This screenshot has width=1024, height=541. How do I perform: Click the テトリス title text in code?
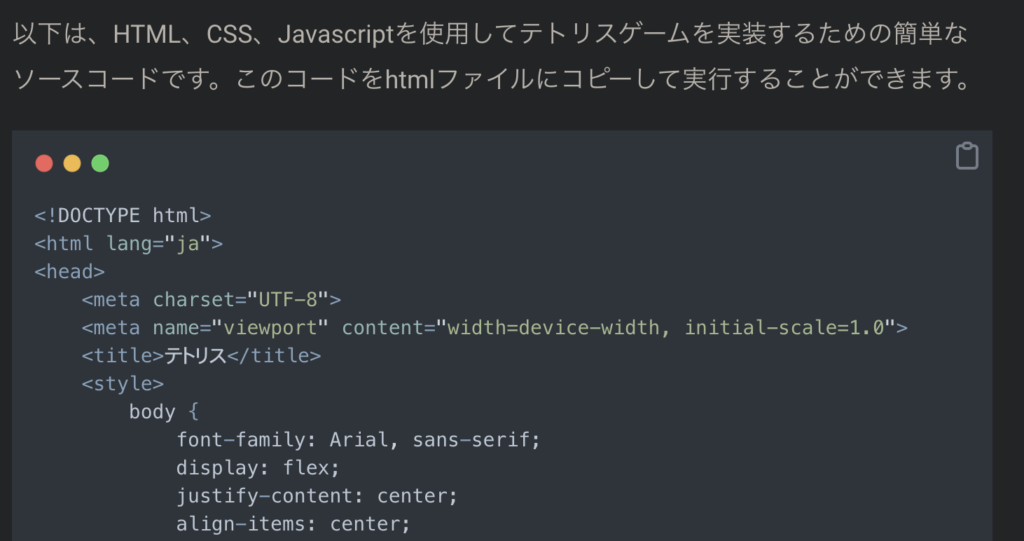[195, 356]
